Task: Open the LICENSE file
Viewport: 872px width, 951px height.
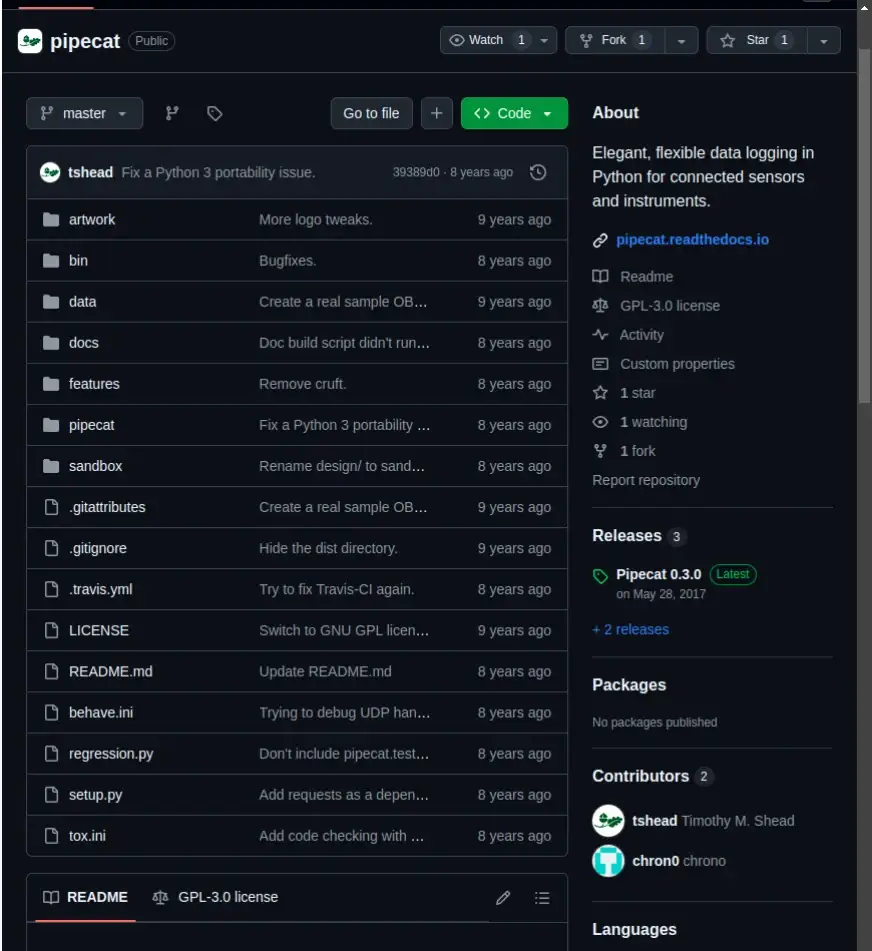Action: (x=99, y=631)
